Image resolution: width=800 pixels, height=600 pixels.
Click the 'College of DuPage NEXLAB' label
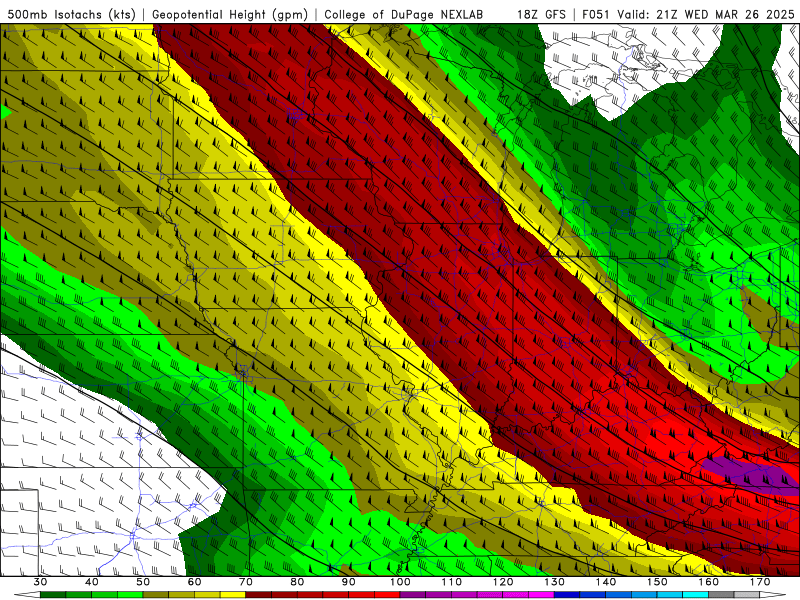[x=404, y=14]
